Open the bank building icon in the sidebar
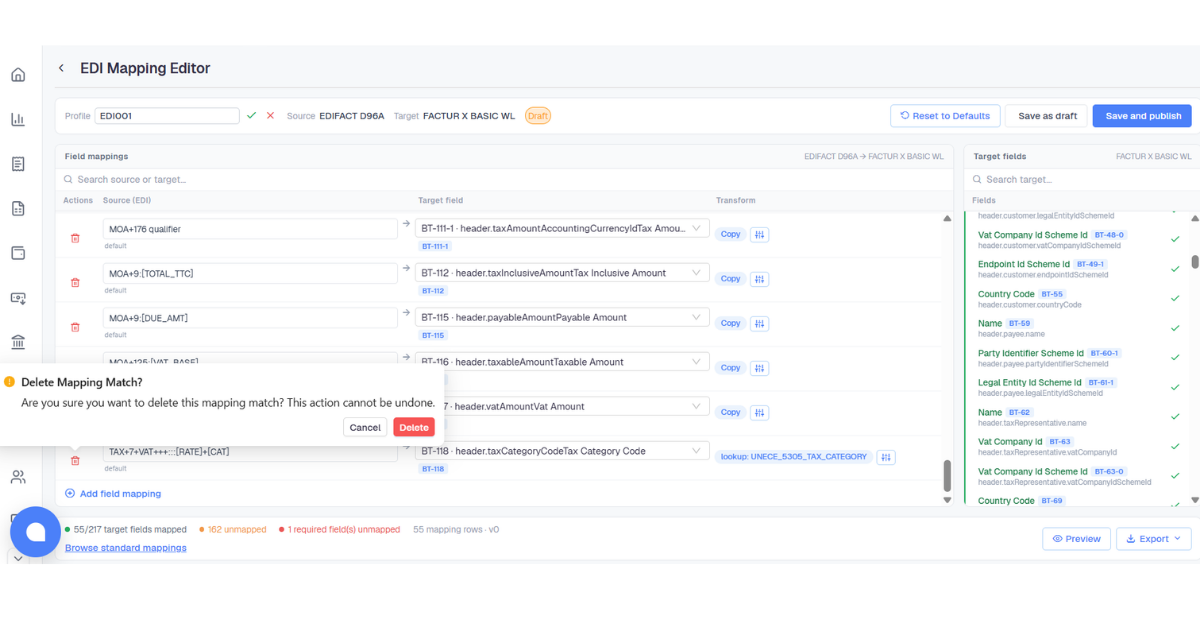Image resolution: width=1200 pixels, height=627 pixels. click(x=18, y=342)
